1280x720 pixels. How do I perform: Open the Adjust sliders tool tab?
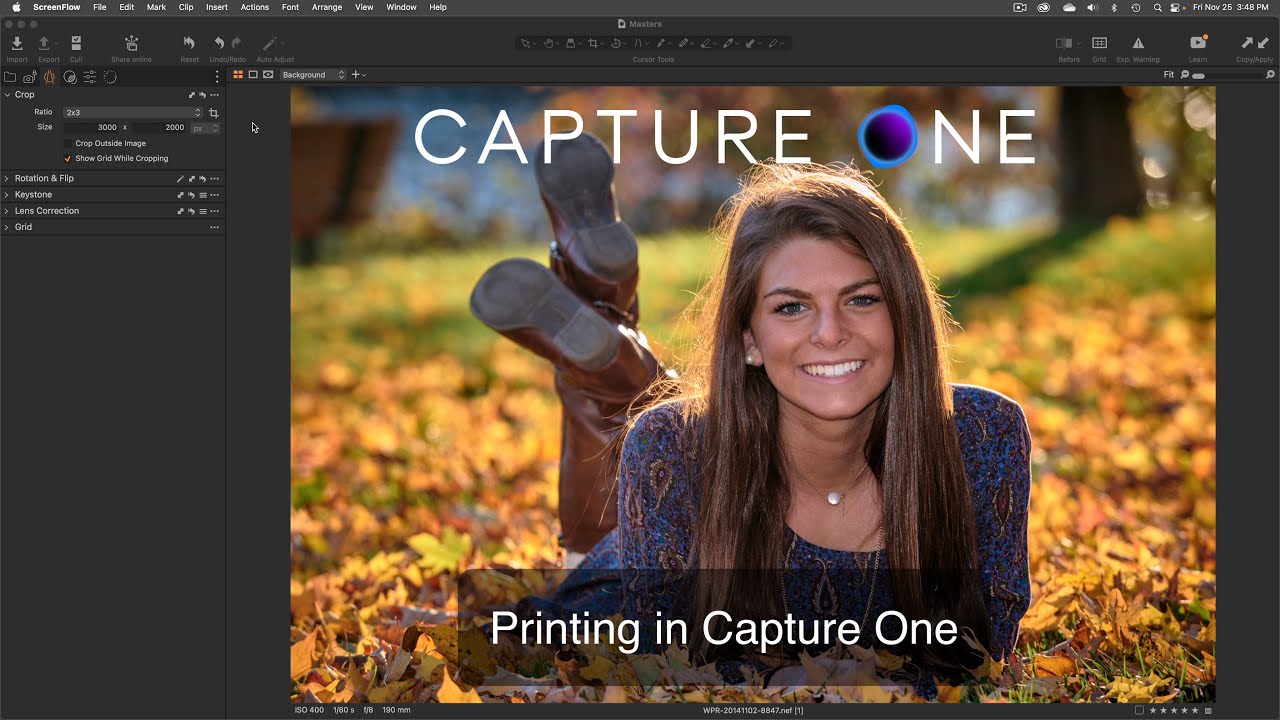[90, 77]
